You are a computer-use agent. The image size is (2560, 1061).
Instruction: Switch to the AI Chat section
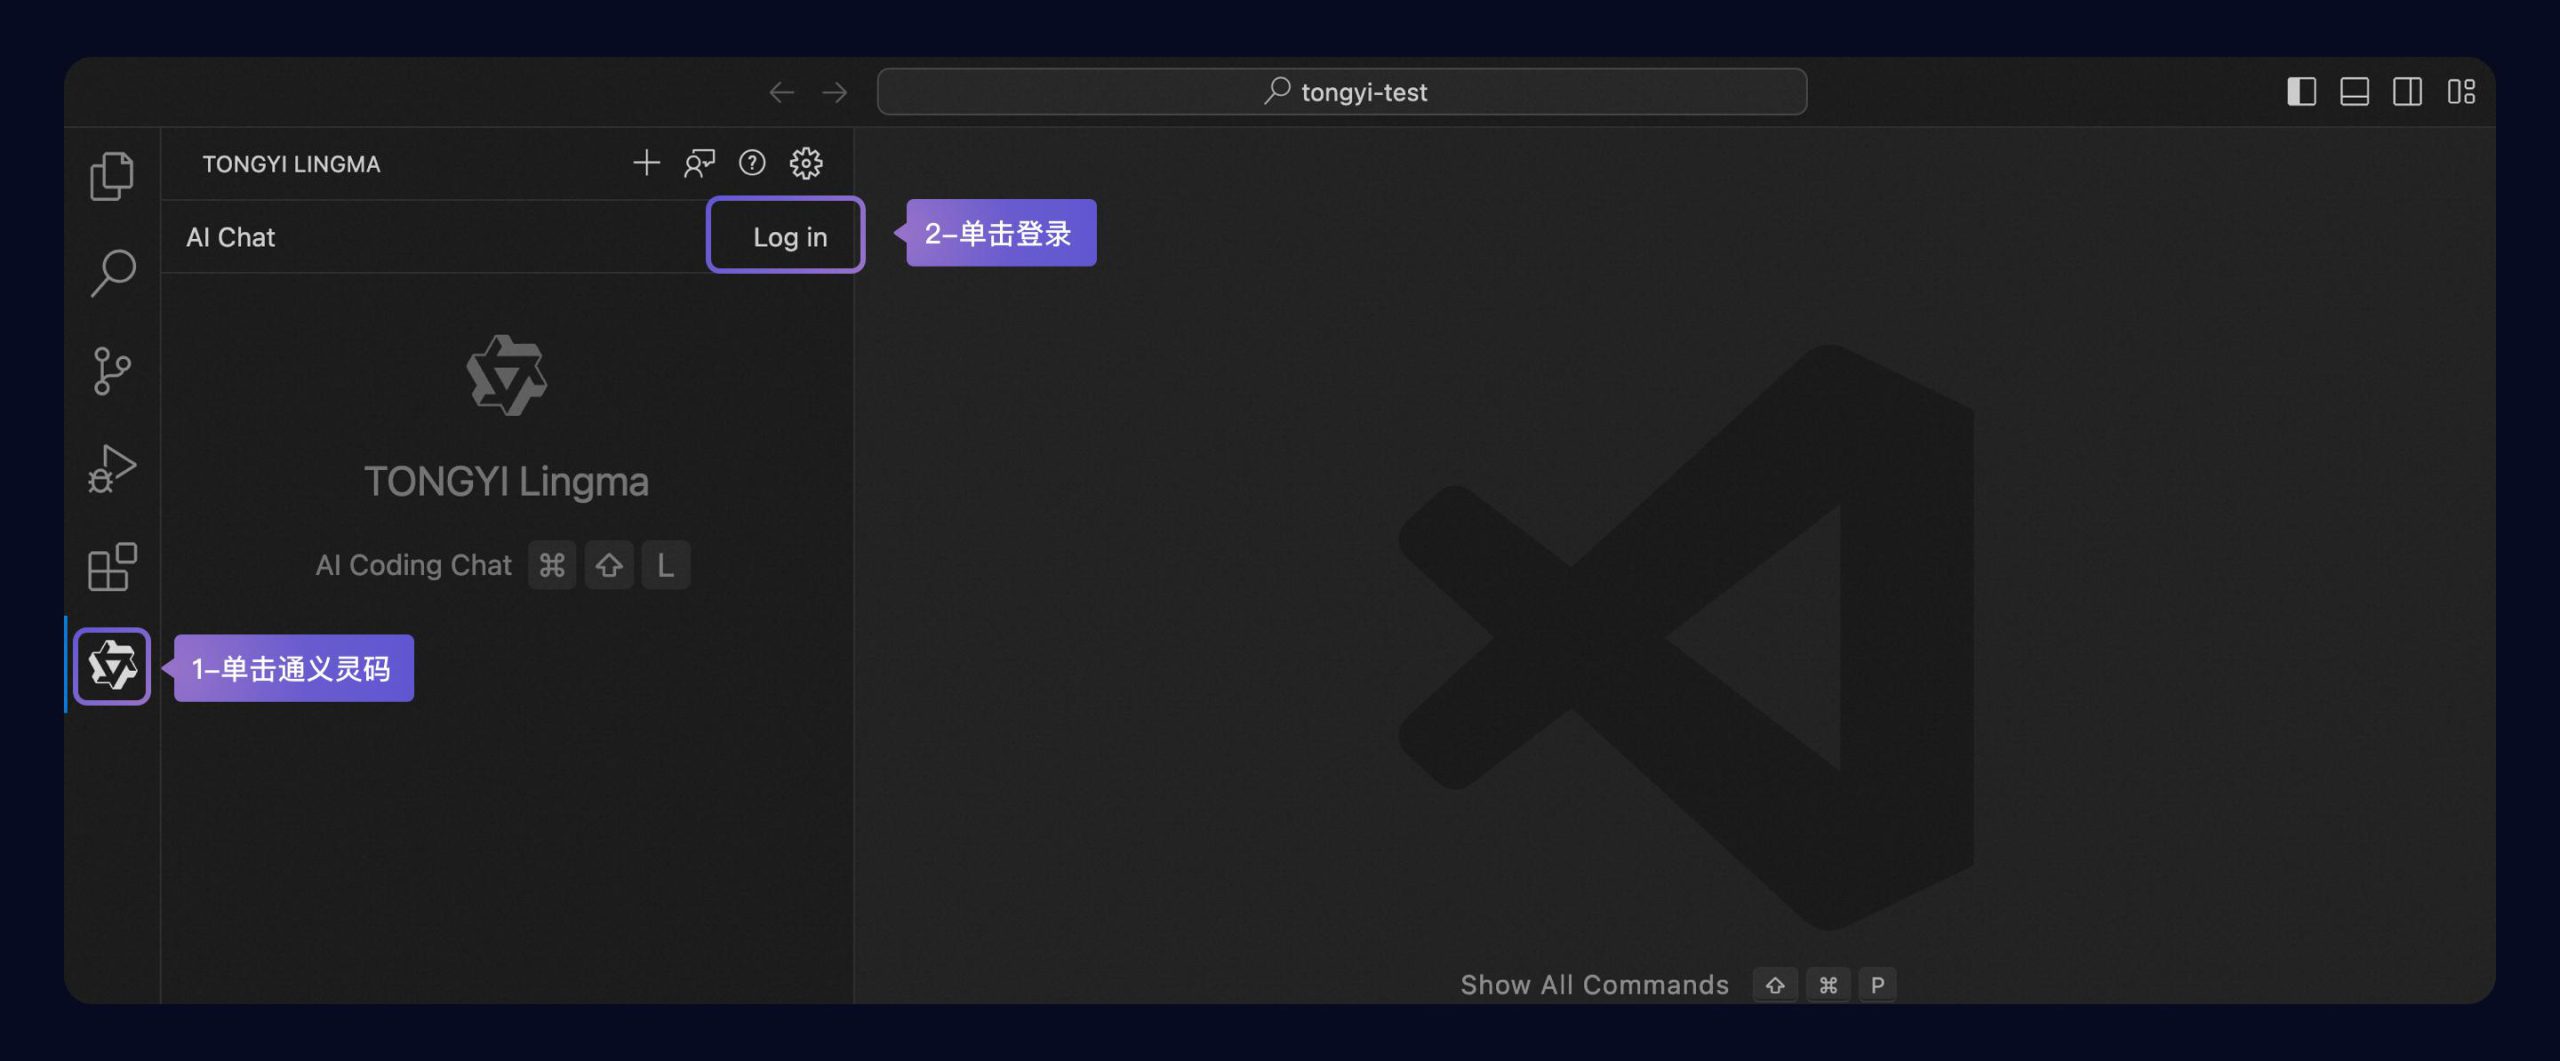230,237
